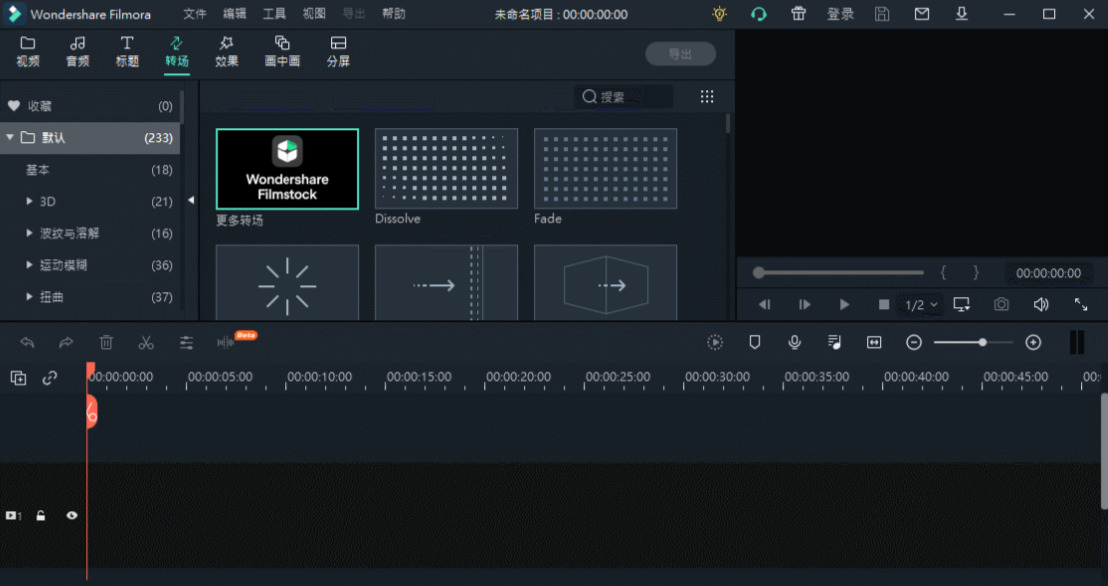The height and width of the screenshot is (586, 1108).
Task: Select the Fade transition thumbnail
Action: 606,168
